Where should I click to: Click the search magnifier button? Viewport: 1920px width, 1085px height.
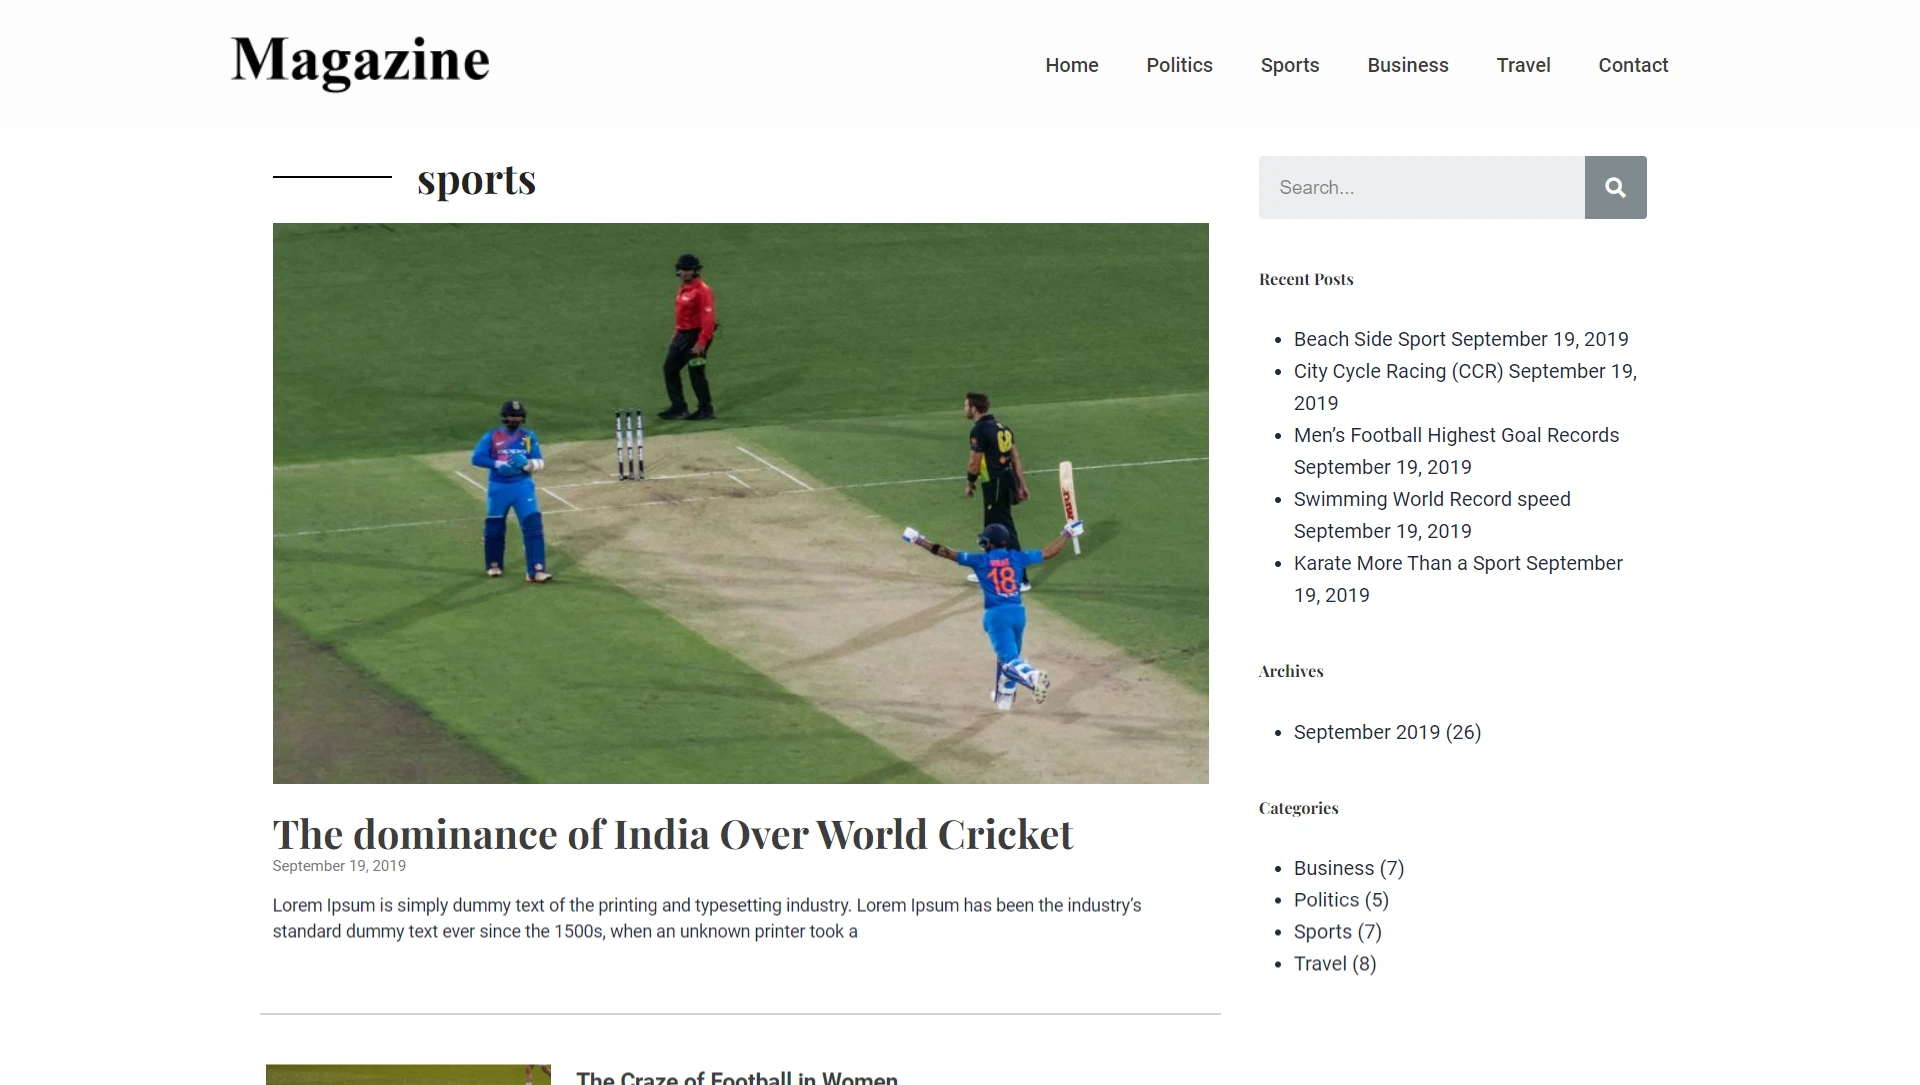point(1615,187)
